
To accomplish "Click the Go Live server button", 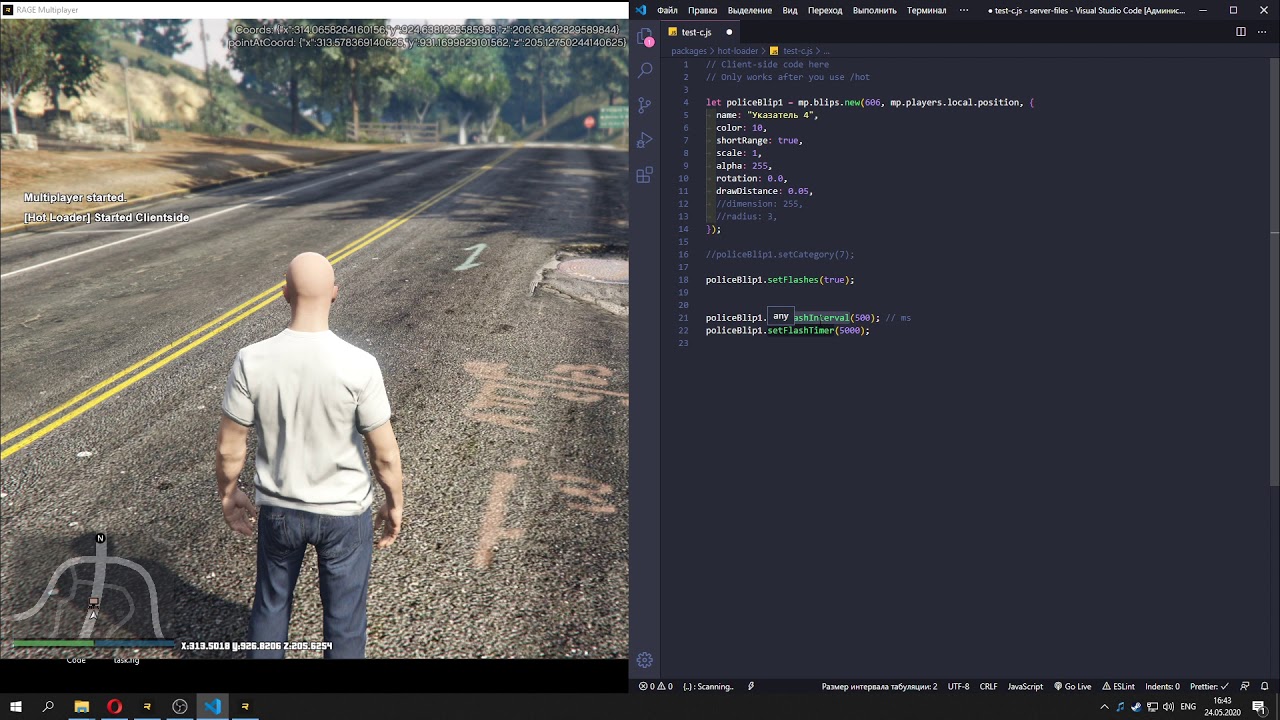I will tap(1072, 686).
